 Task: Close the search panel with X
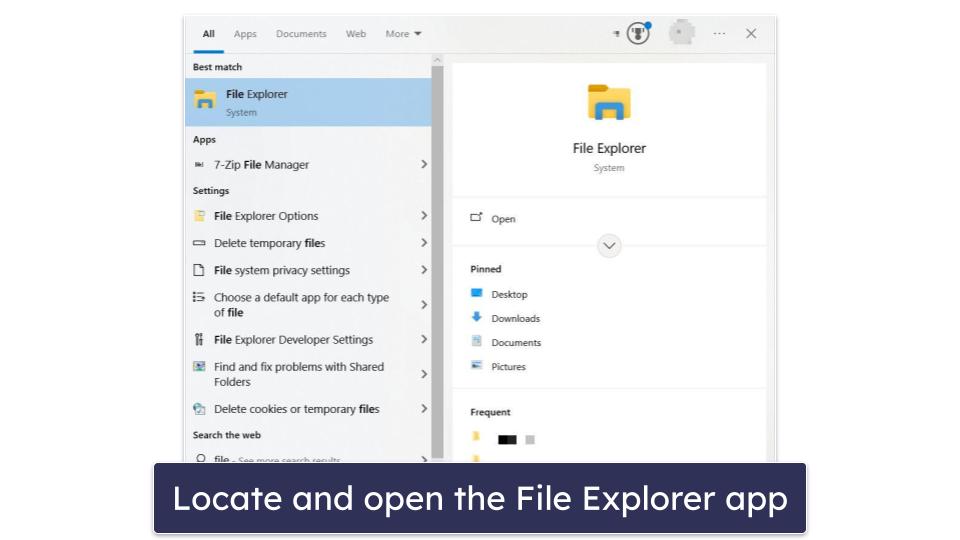pyautogui.click(x=751, y=34)
